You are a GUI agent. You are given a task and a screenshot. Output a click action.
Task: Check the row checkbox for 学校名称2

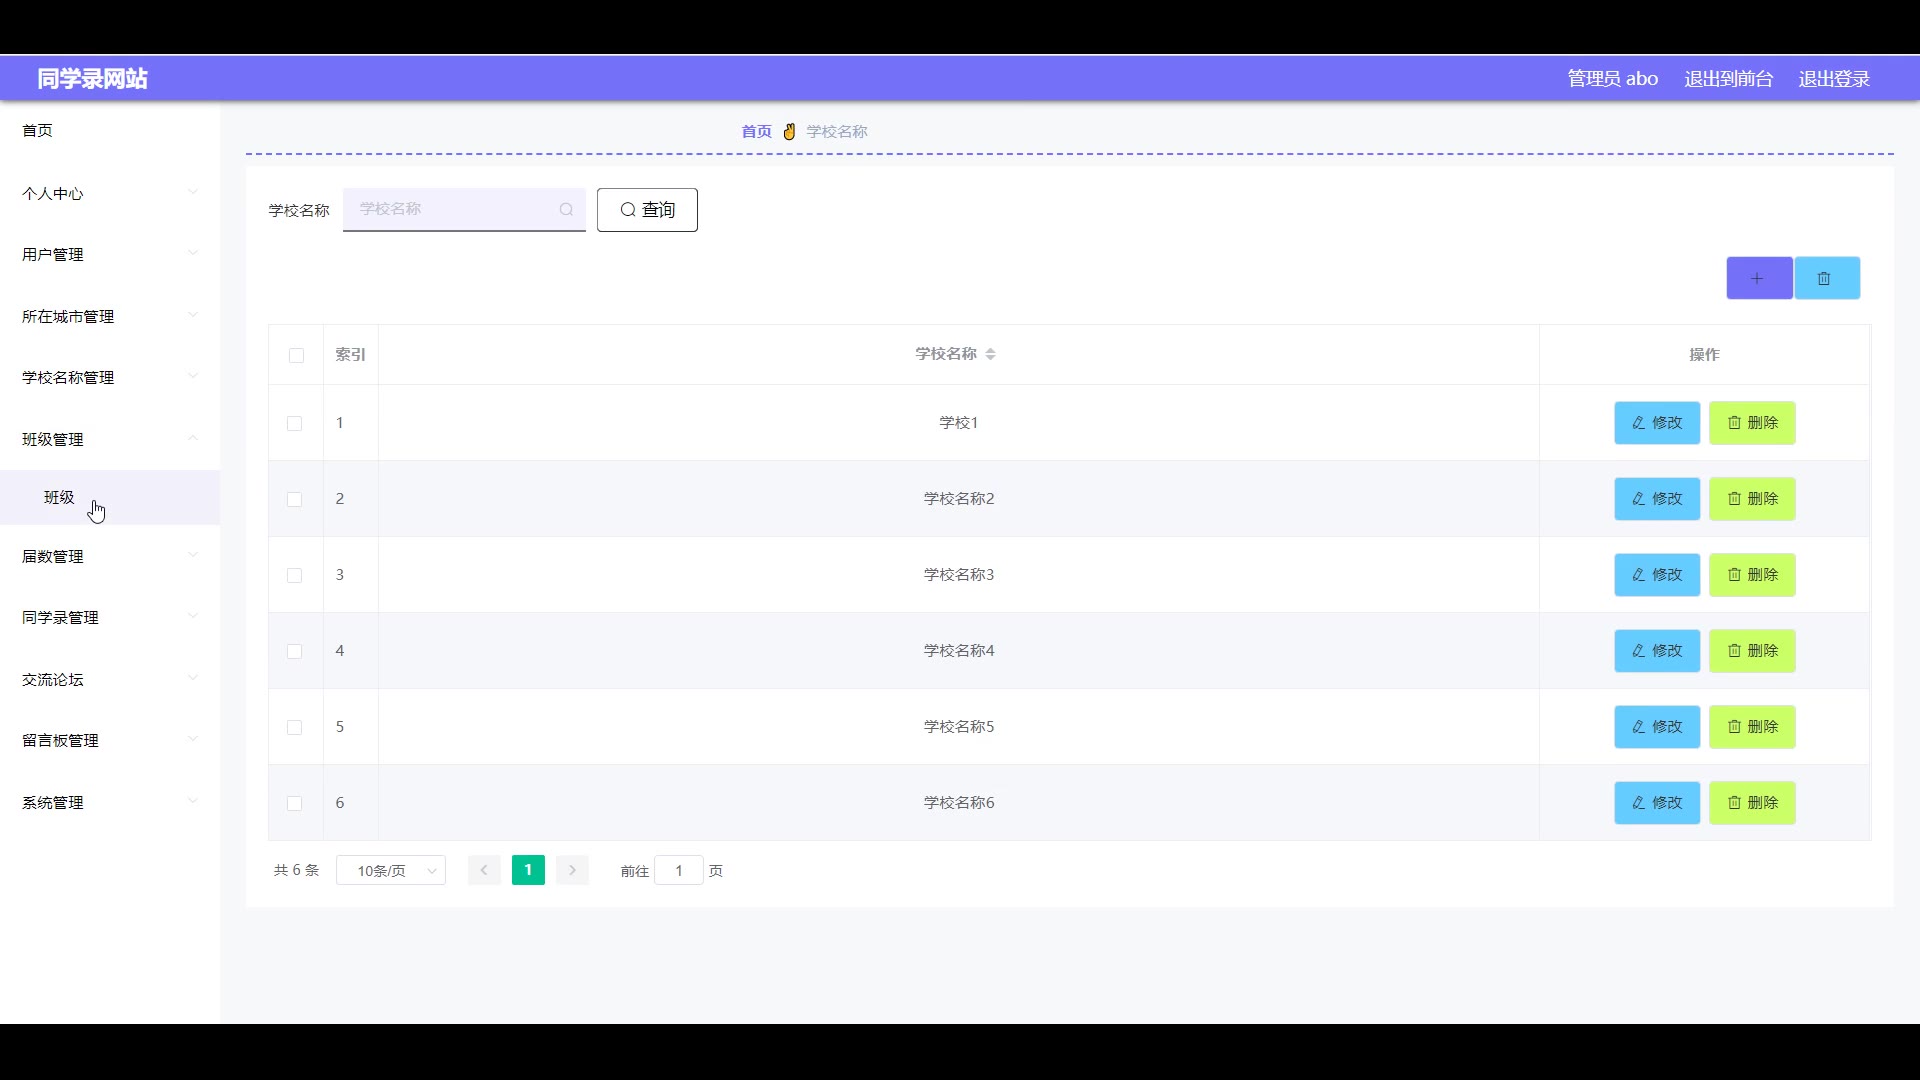point(294,499)
